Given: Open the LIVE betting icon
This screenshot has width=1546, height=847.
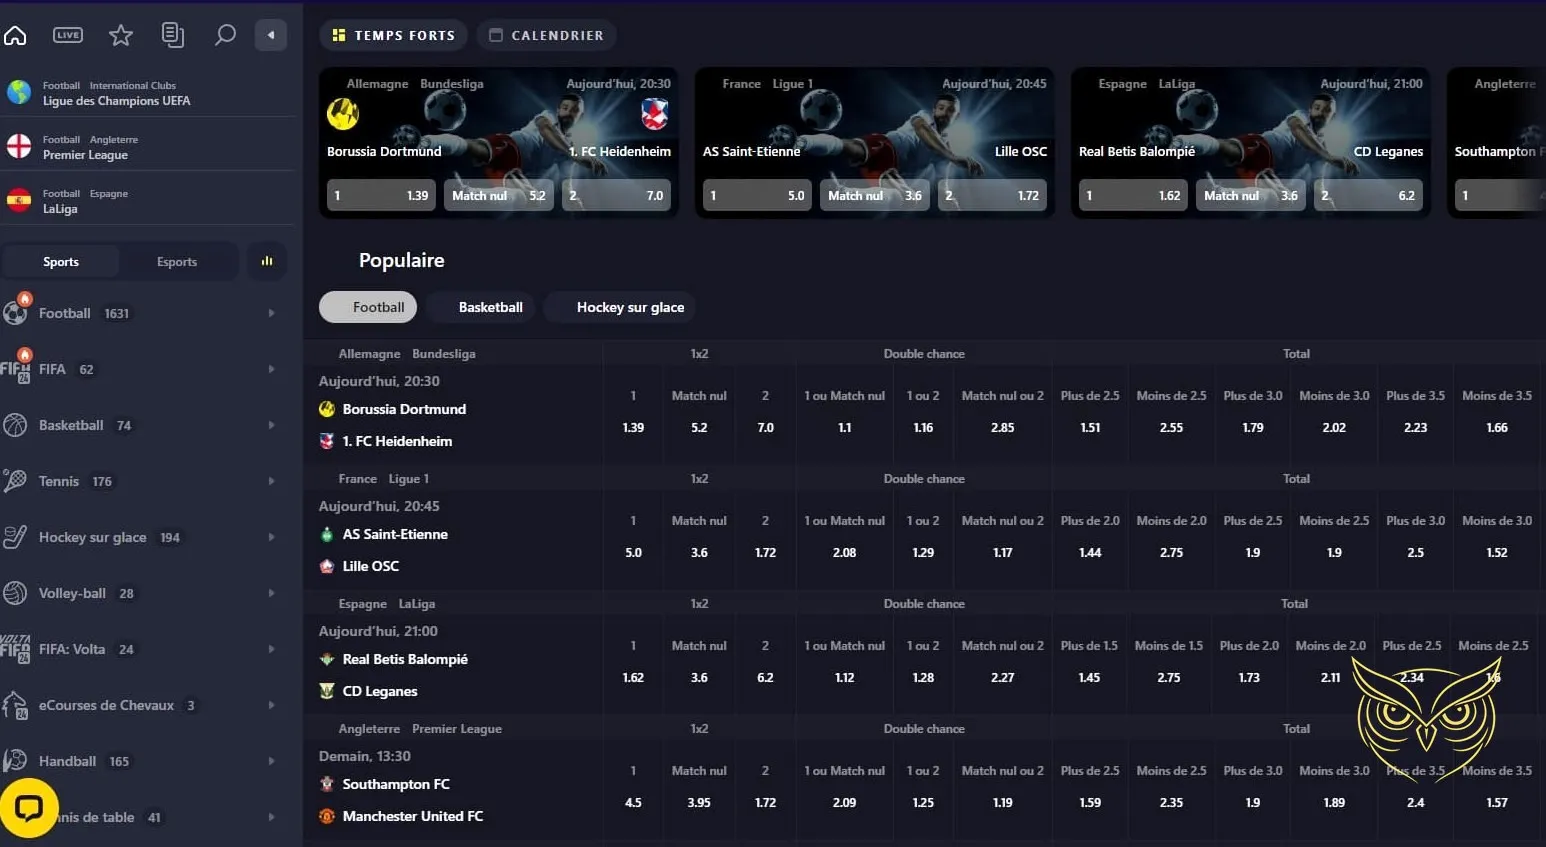Looking at the screenshot, I should tap(68, 35).
